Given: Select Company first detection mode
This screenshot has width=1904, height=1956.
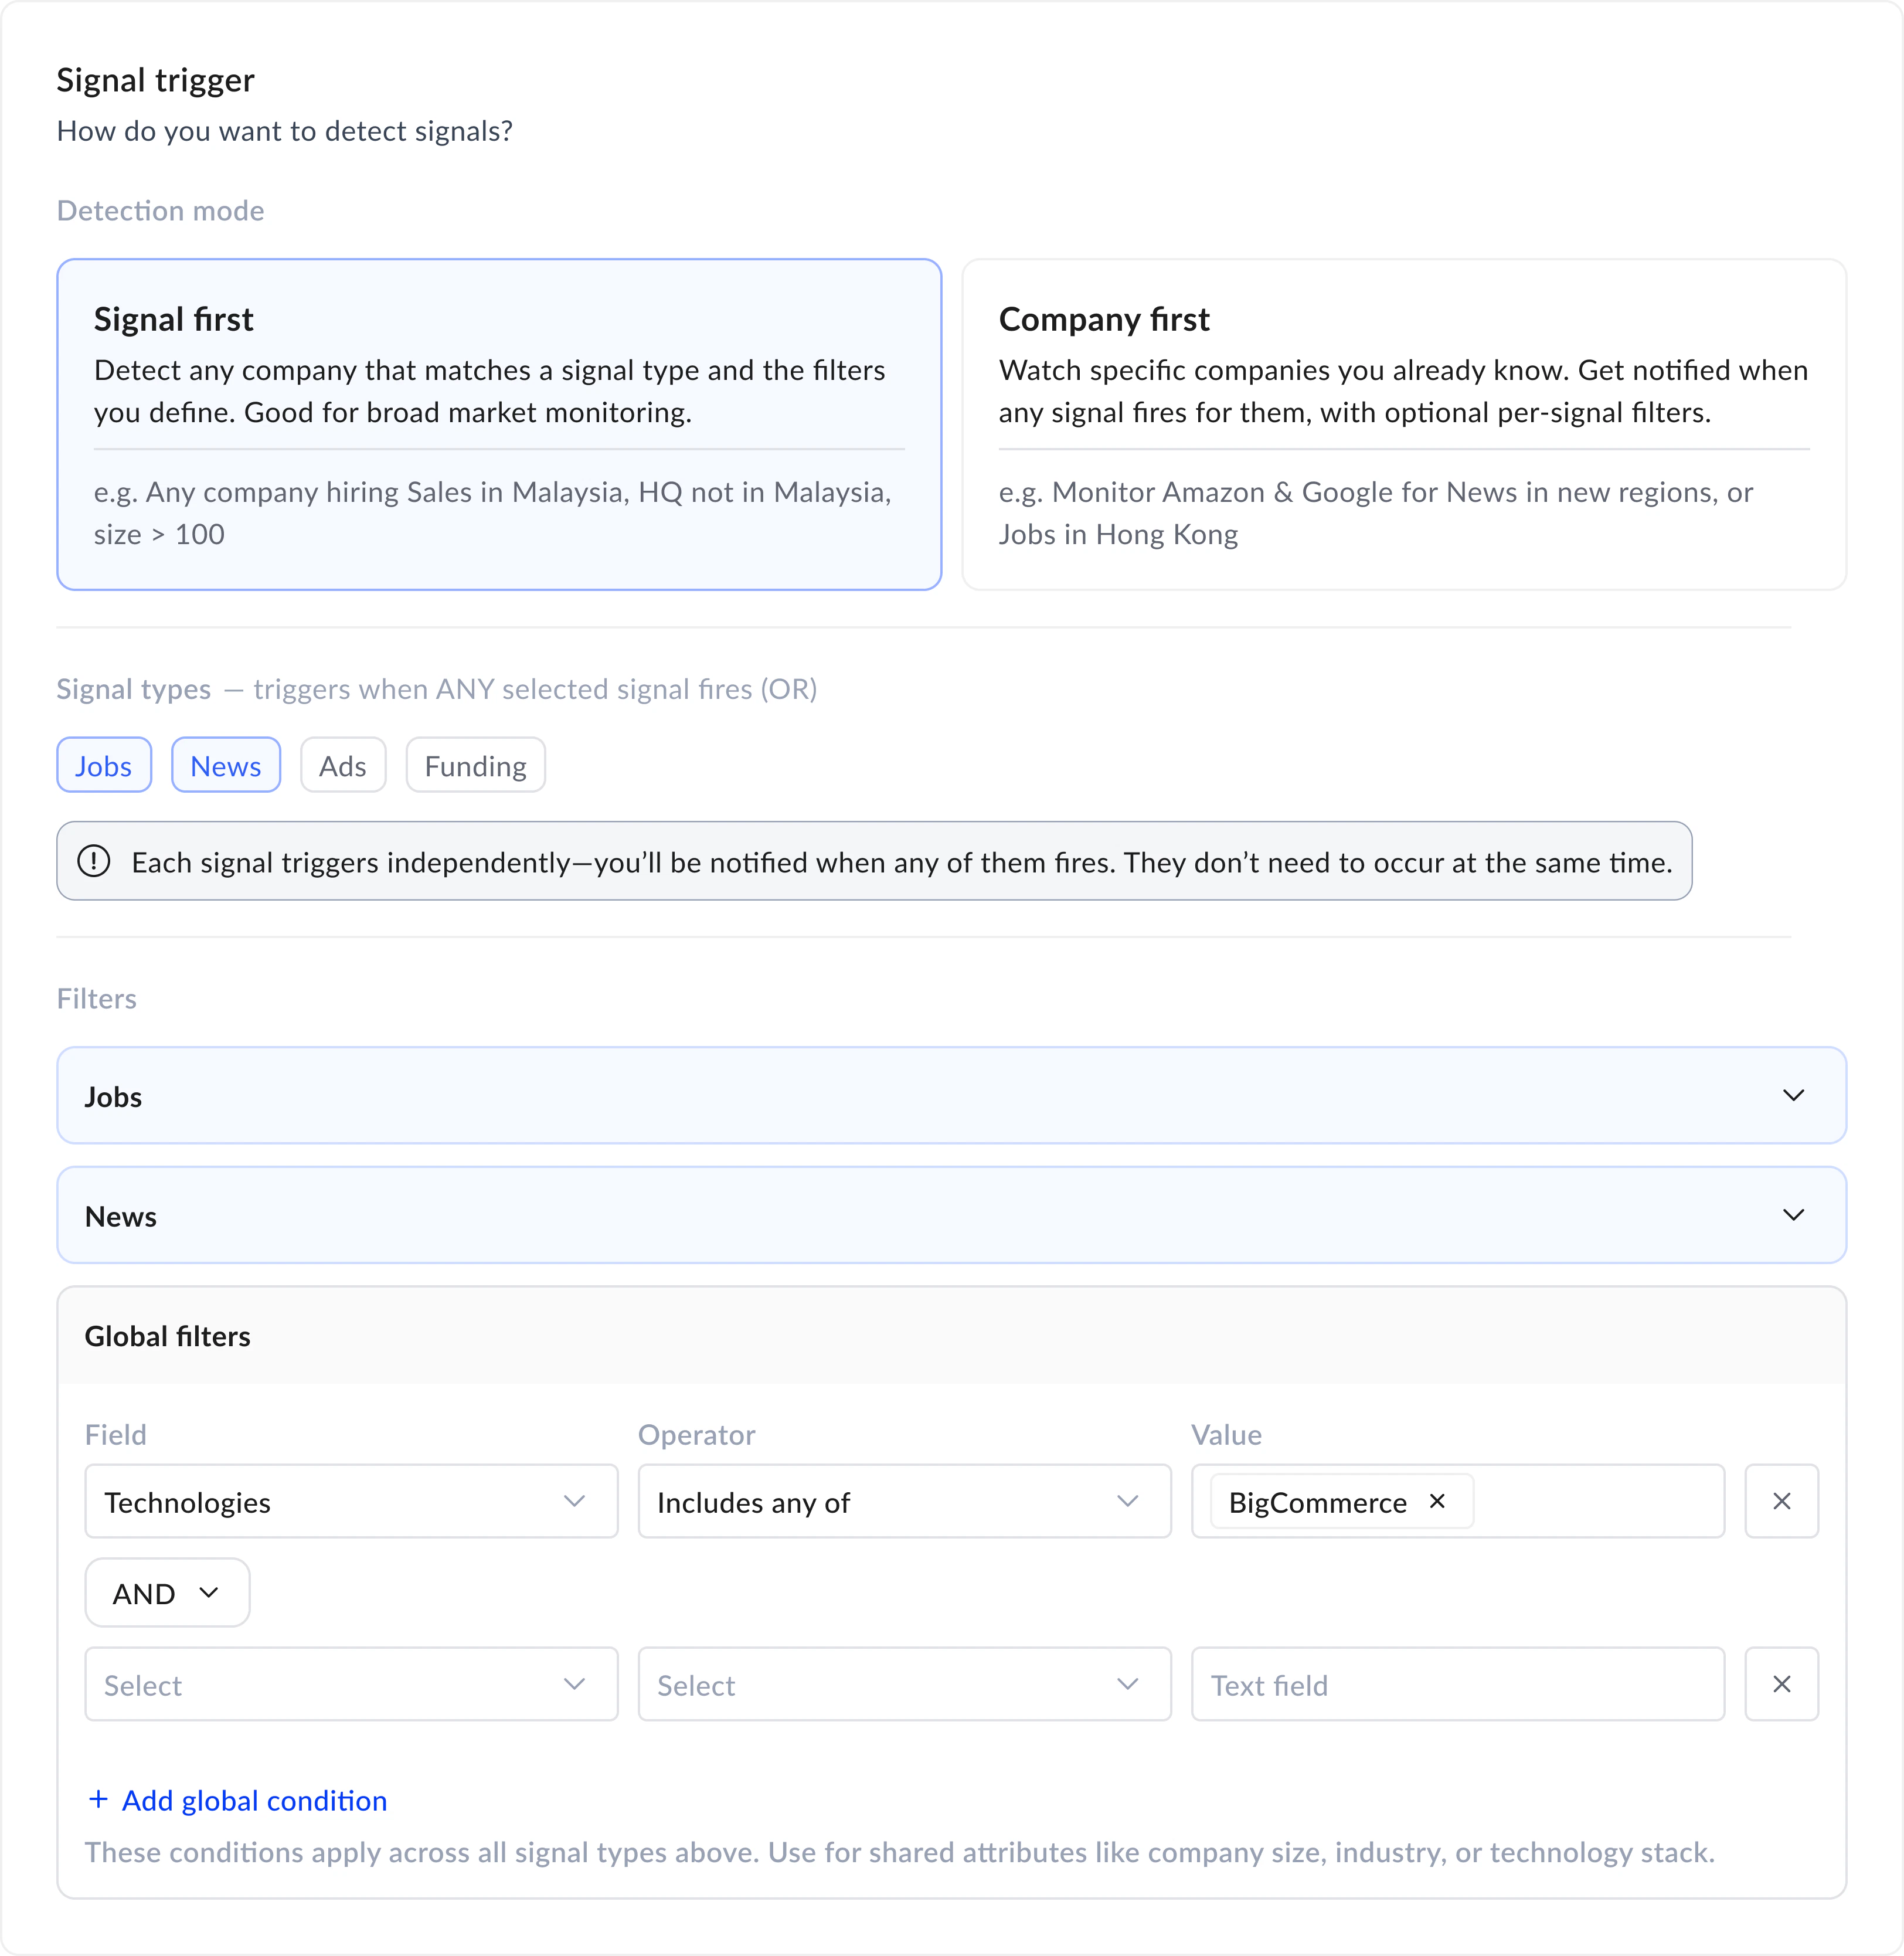Looking at the screenshot, I should point(1403,424).
